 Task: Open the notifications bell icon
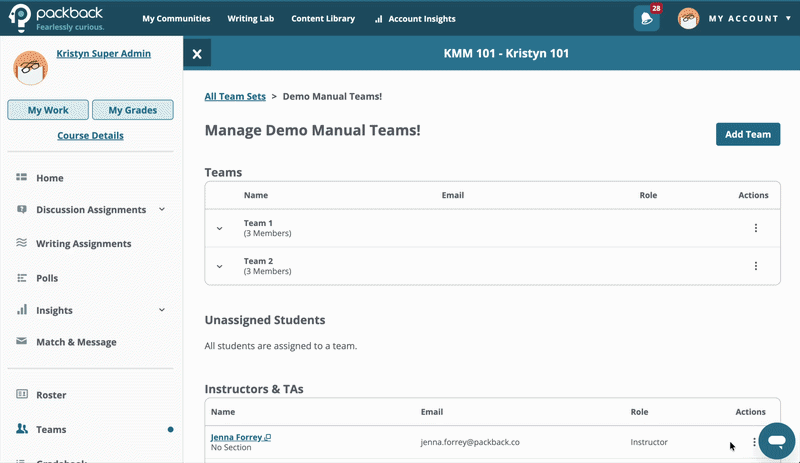point(646,19)
